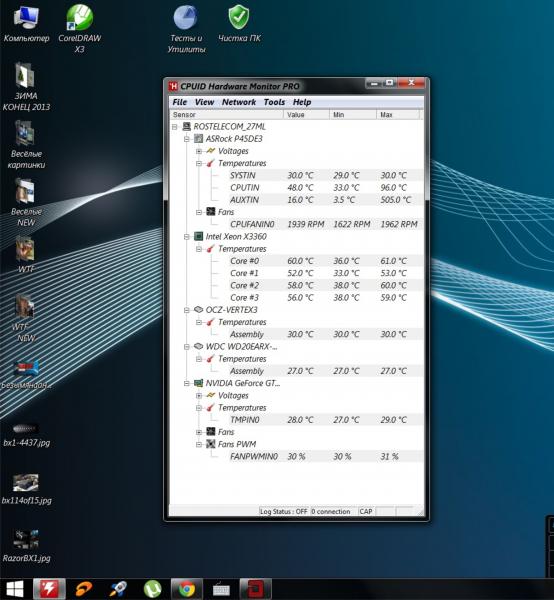Open the Тесты и Утилиты desktop icon
The width and height of the screenshot is (554, 600).
pyautogui.click(x=186, y=28)
